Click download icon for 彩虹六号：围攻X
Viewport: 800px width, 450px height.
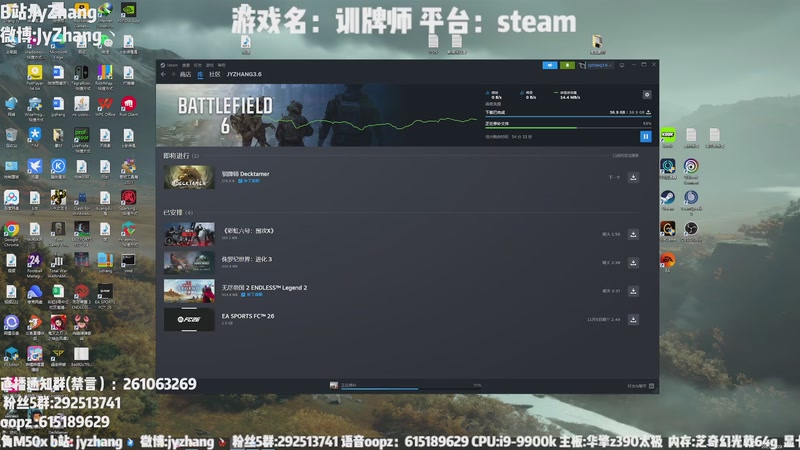[633, 234]
